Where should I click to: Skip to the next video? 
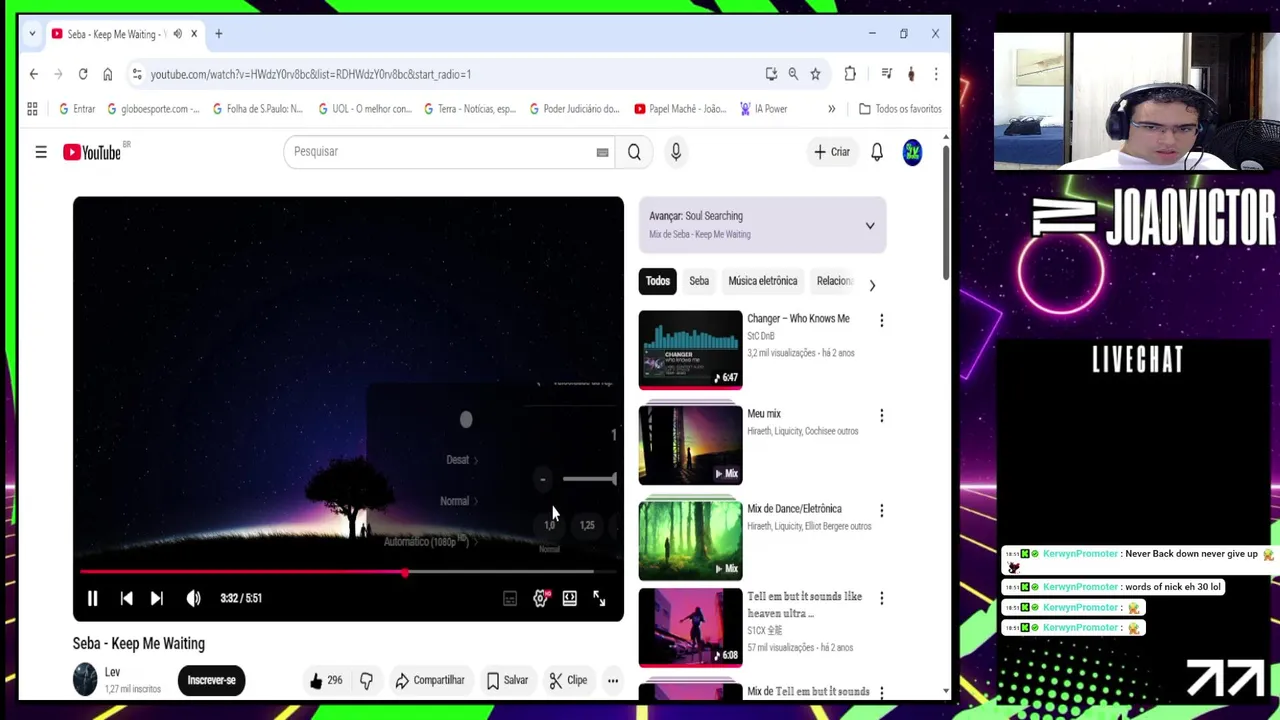click(157, 598)
